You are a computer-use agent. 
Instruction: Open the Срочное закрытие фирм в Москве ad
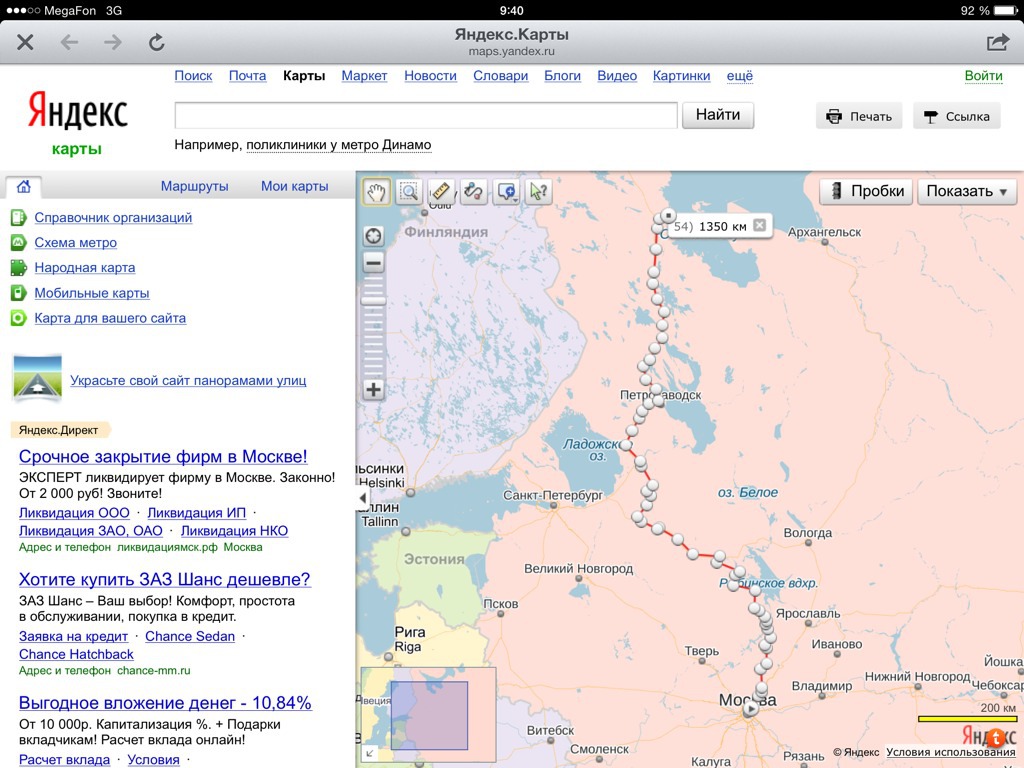pos(163,456)
